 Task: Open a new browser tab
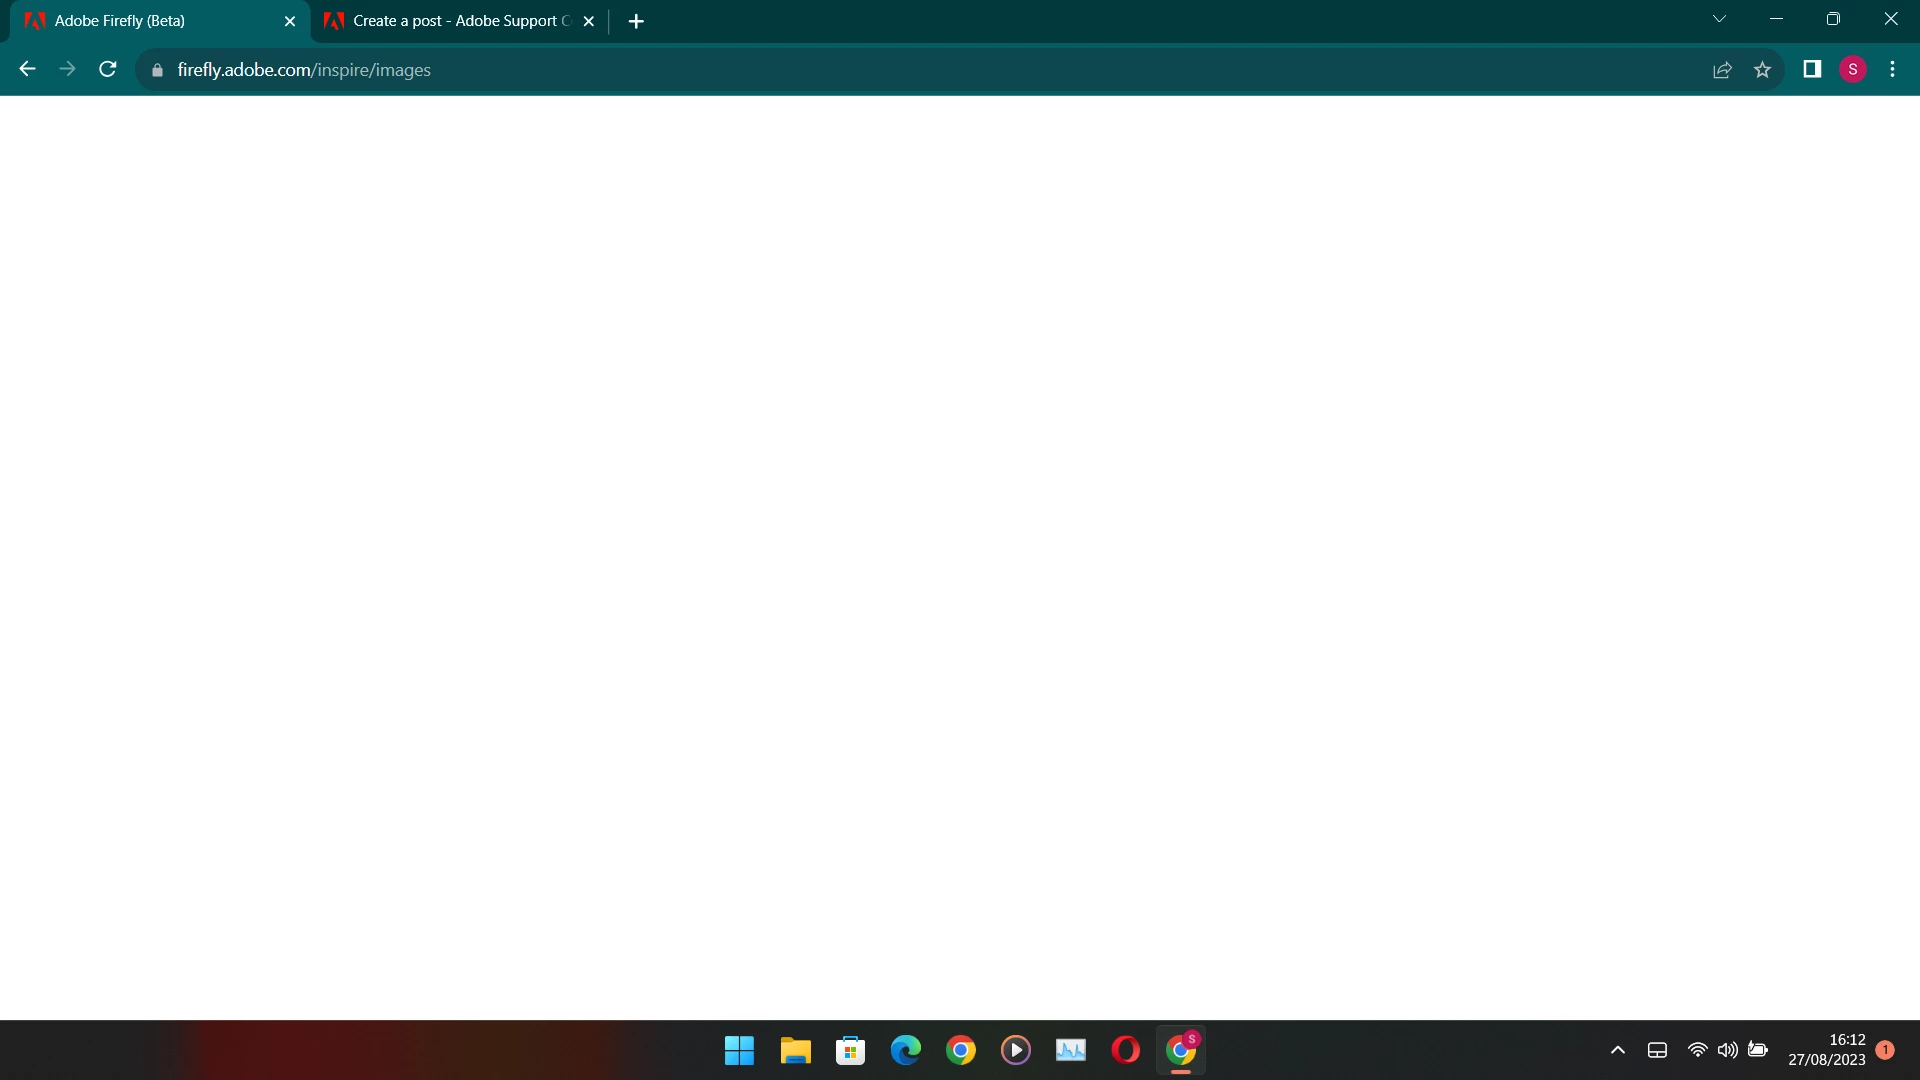[636, 21]
